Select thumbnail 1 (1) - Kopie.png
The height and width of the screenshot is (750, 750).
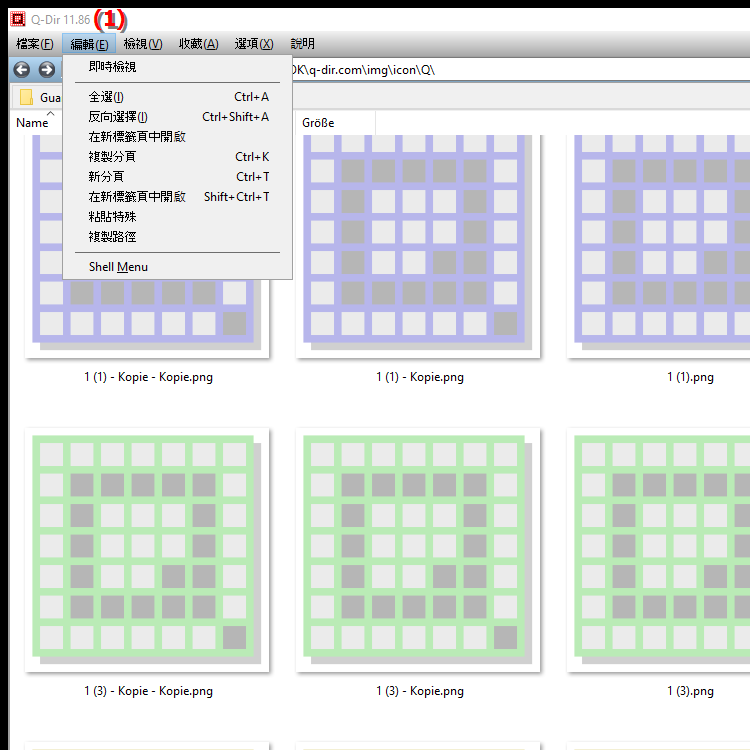tap(418, 246)
